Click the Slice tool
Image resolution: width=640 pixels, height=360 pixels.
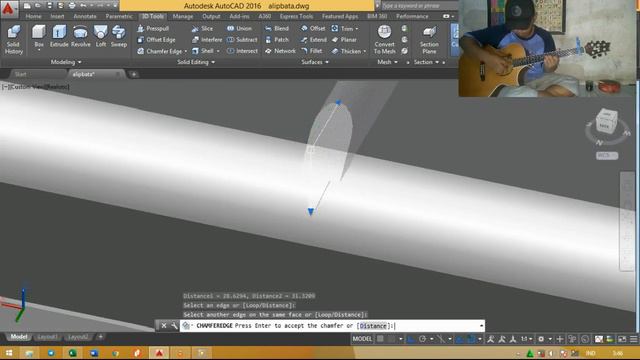(202, 29)
